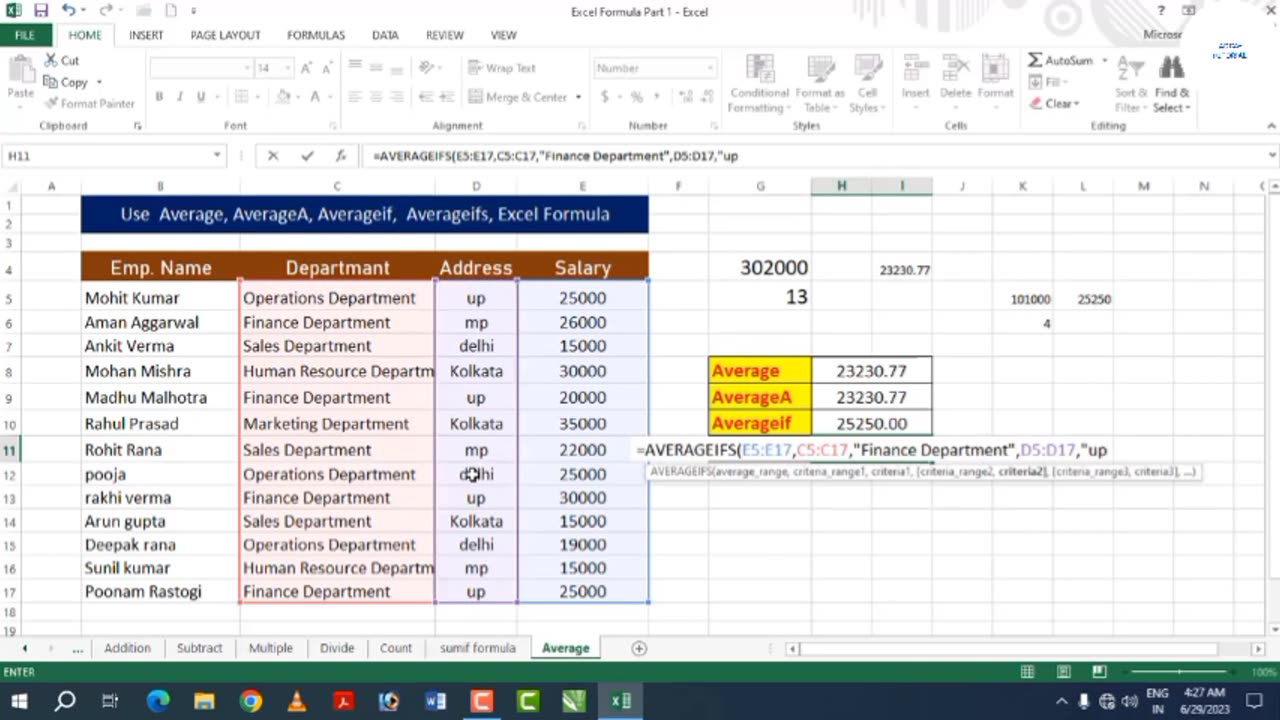Open Find & Select menu
This screenshot has width=1280, height=720.
click(x=1171, y=83)
